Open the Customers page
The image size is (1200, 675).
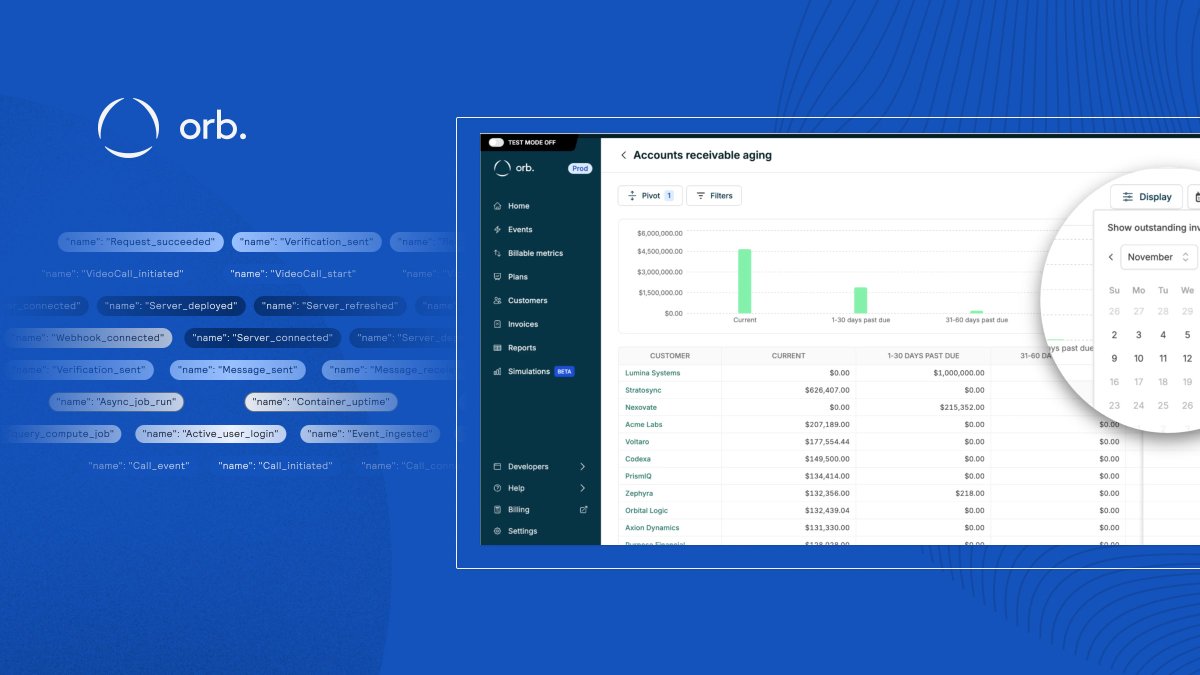click(527, 300)
